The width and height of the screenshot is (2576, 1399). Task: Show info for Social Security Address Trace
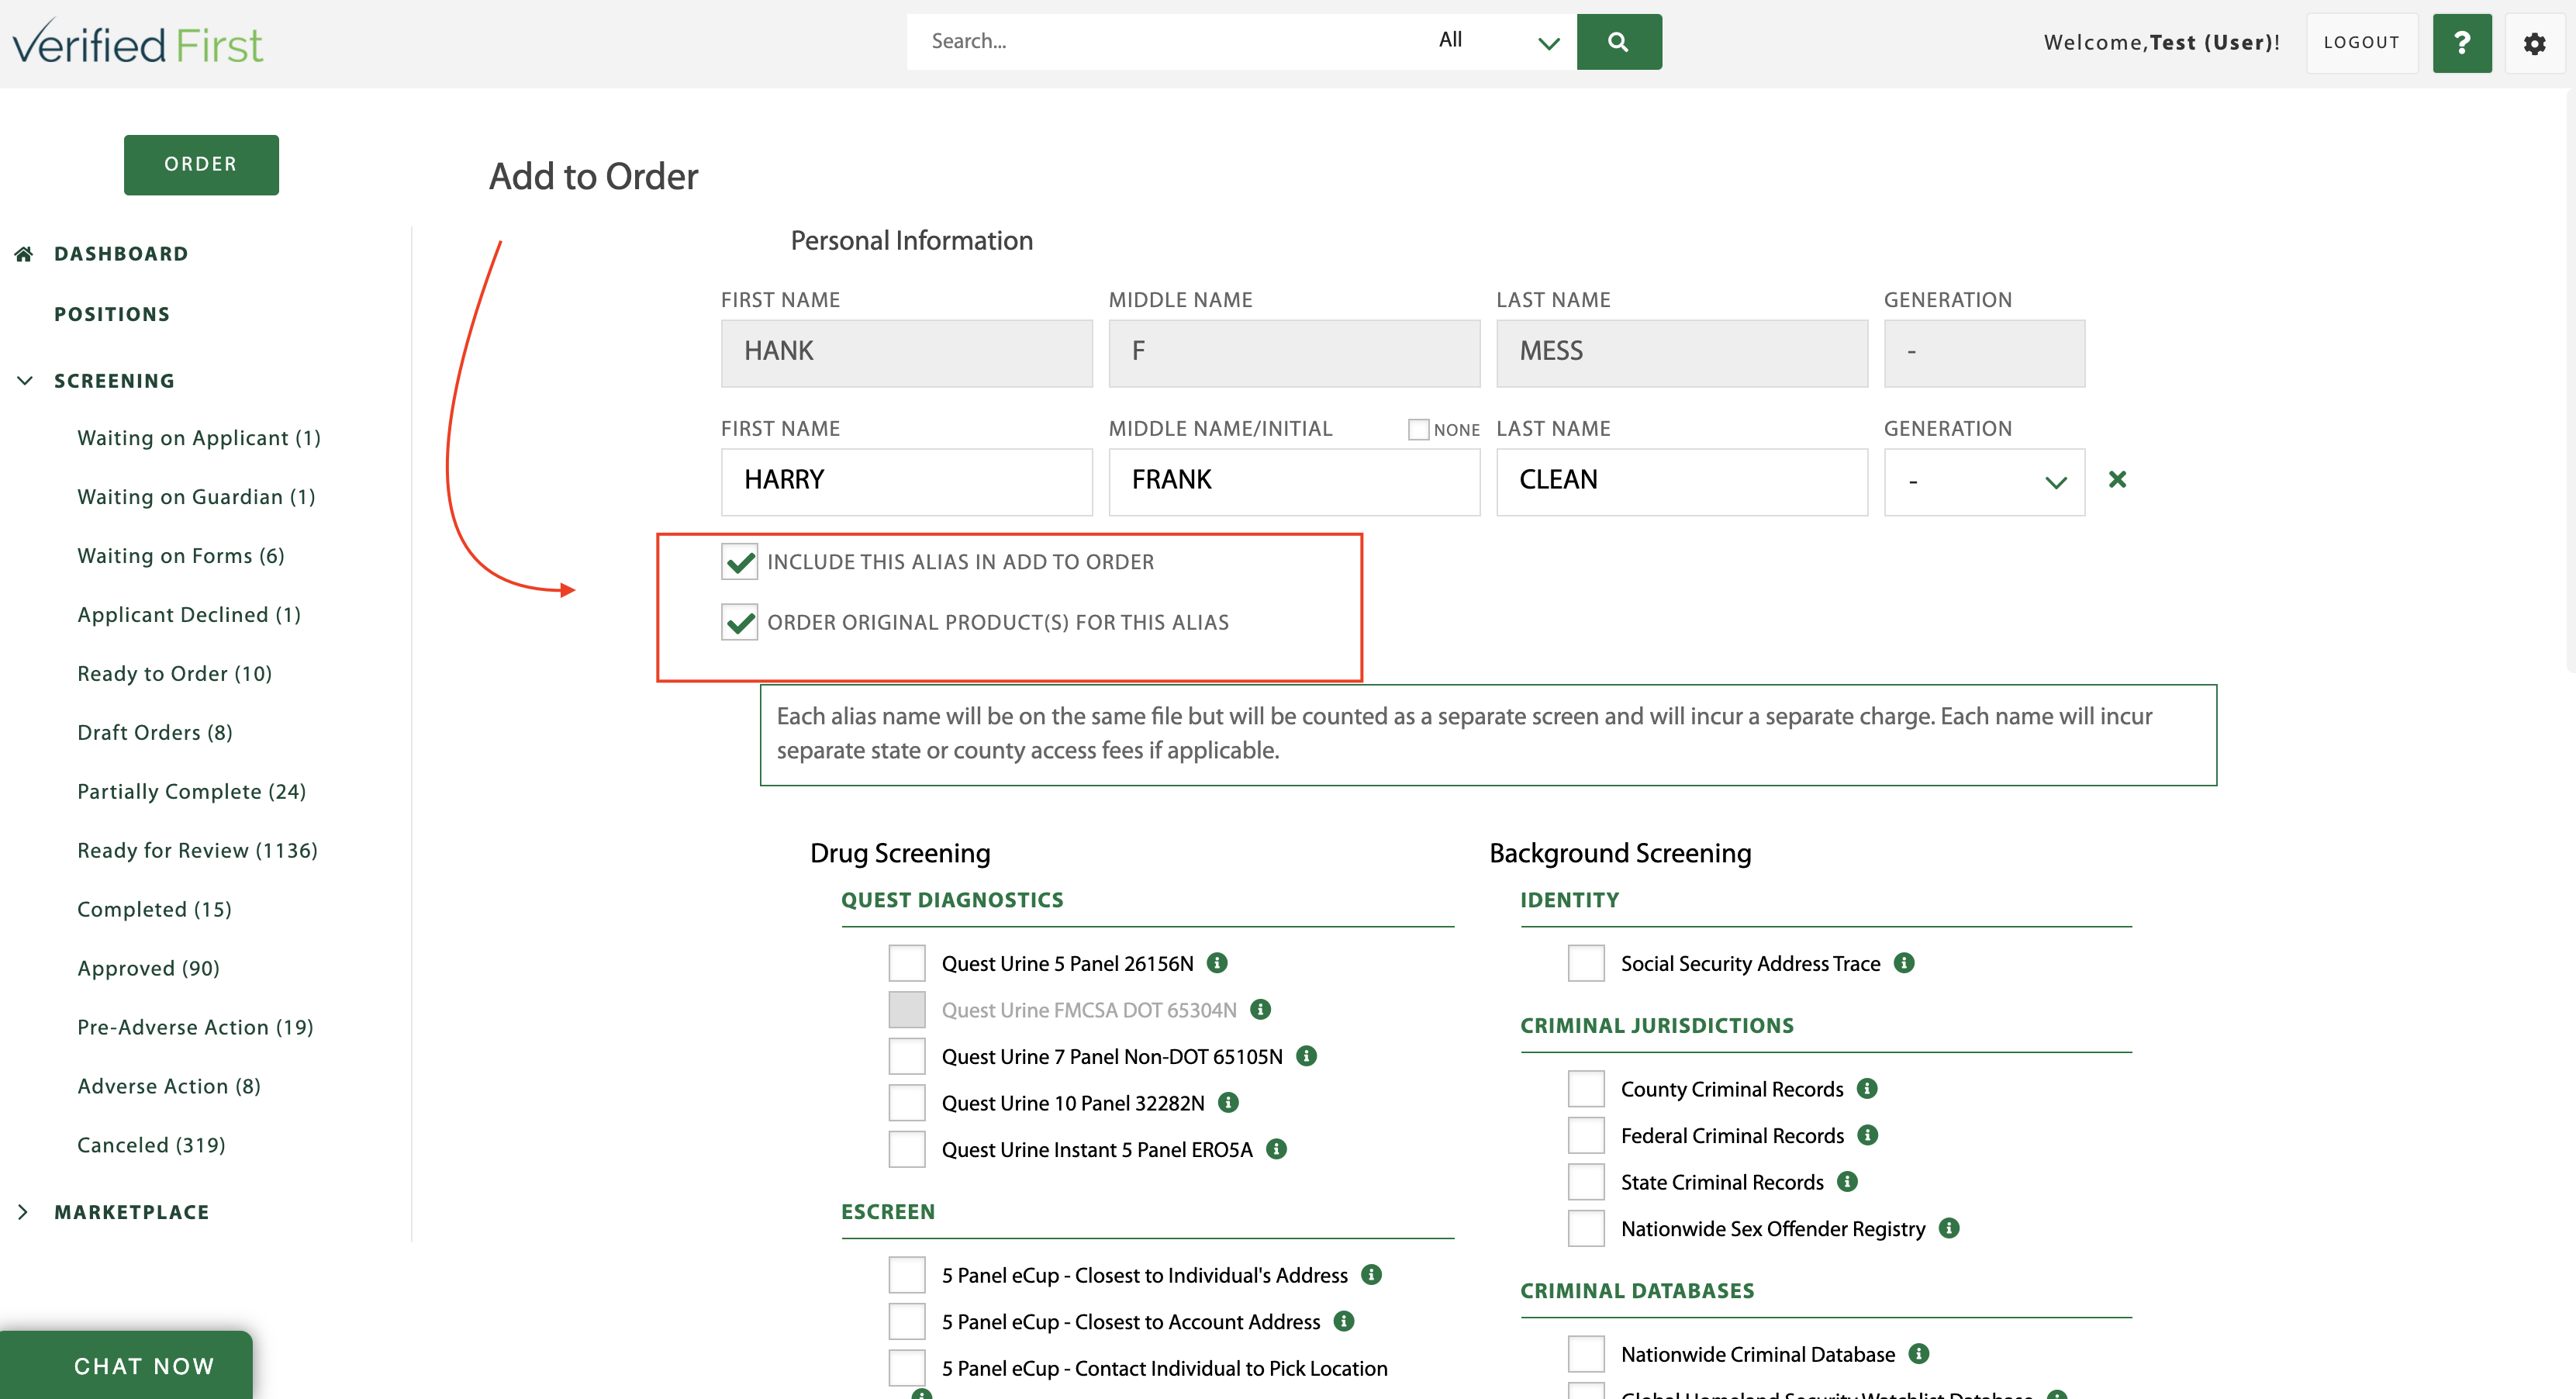[1904, 963]
